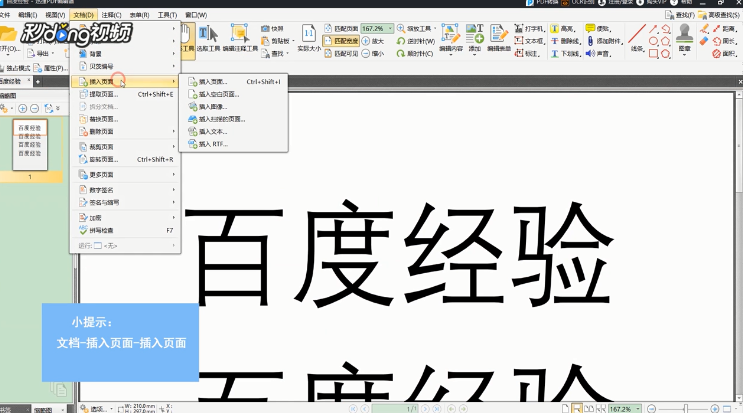Image resolution: width=743 pixels, height=413 pixels.
Task: Select the page 1 thumbnail
Action: click(x=30, y=145)
